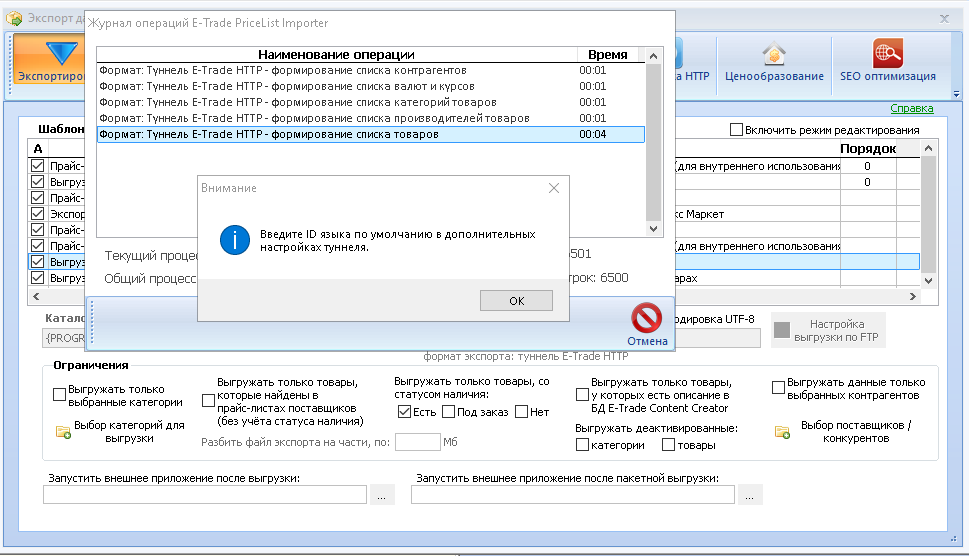
Task: Browse for external application after batch export
Action: tap(750, 495)
